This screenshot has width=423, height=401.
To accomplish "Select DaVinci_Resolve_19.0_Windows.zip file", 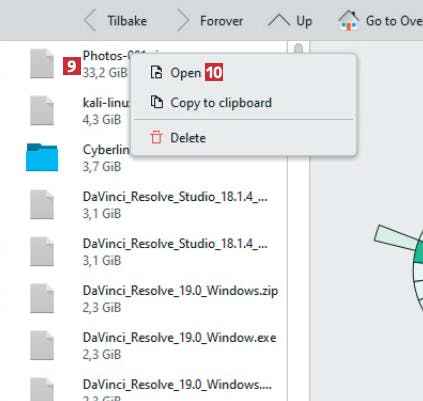I will [x=152, y=298].
